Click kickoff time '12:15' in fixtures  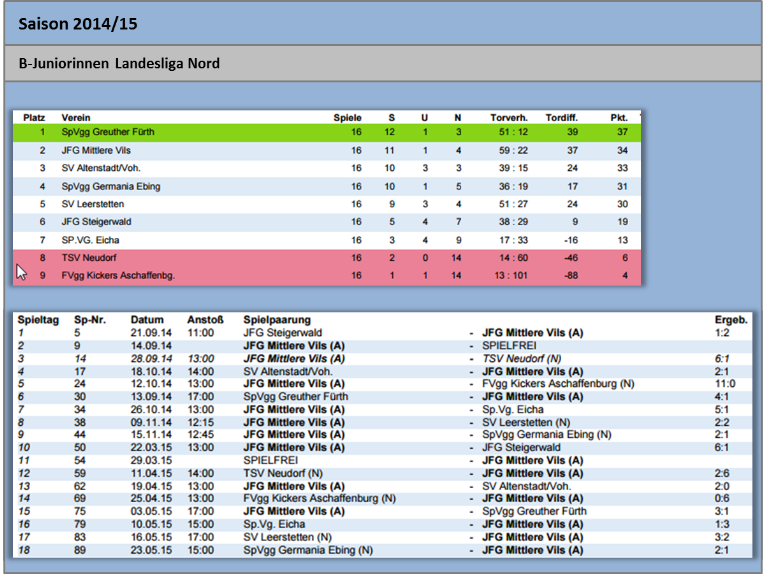pos(201,422)
